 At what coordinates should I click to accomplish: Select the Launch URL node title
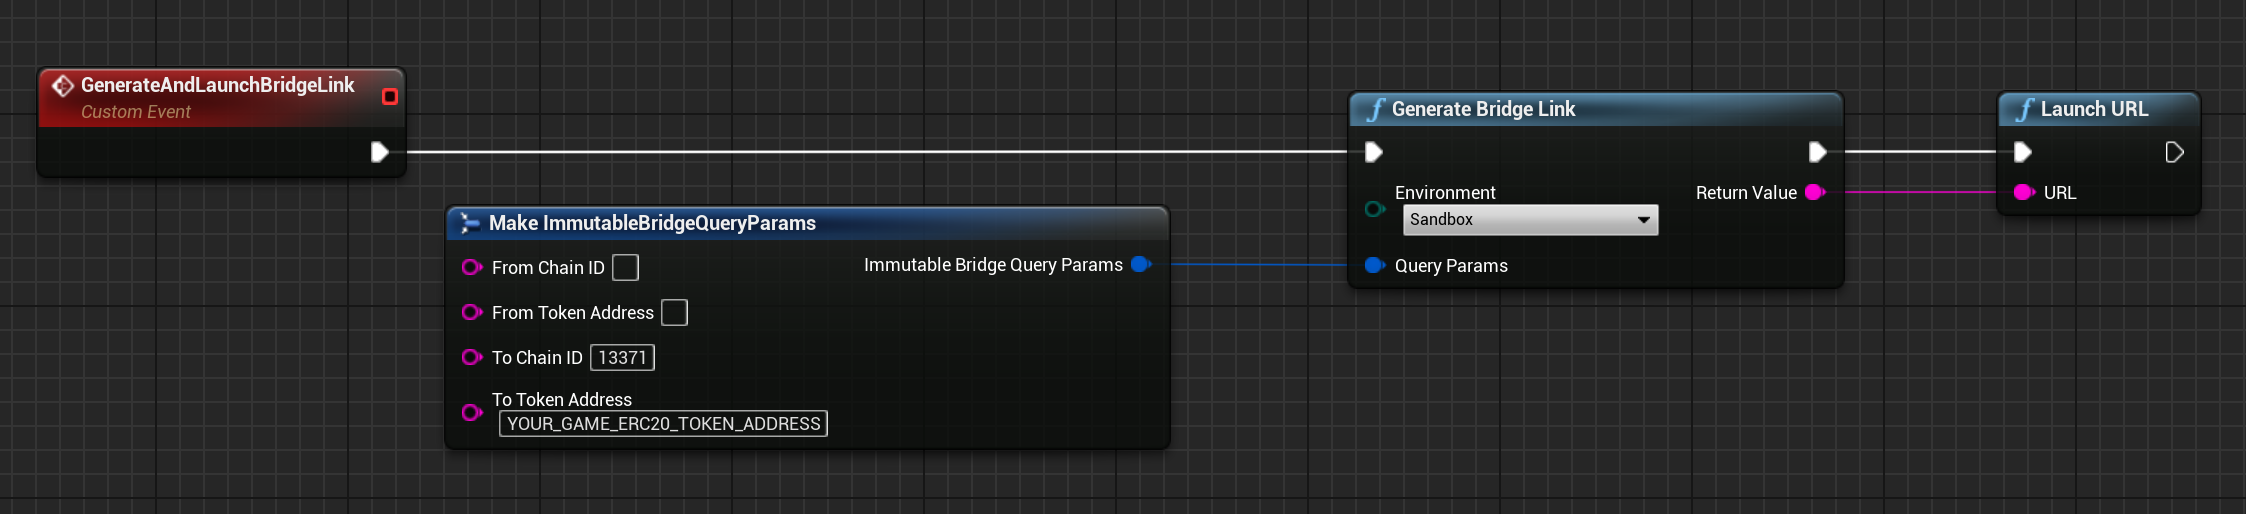click(2094, 109)
